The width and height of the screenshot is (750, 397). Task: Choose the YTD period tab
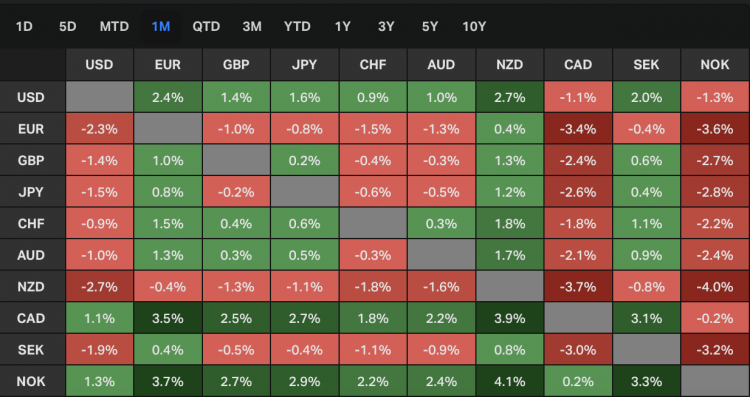coord(297,26)
